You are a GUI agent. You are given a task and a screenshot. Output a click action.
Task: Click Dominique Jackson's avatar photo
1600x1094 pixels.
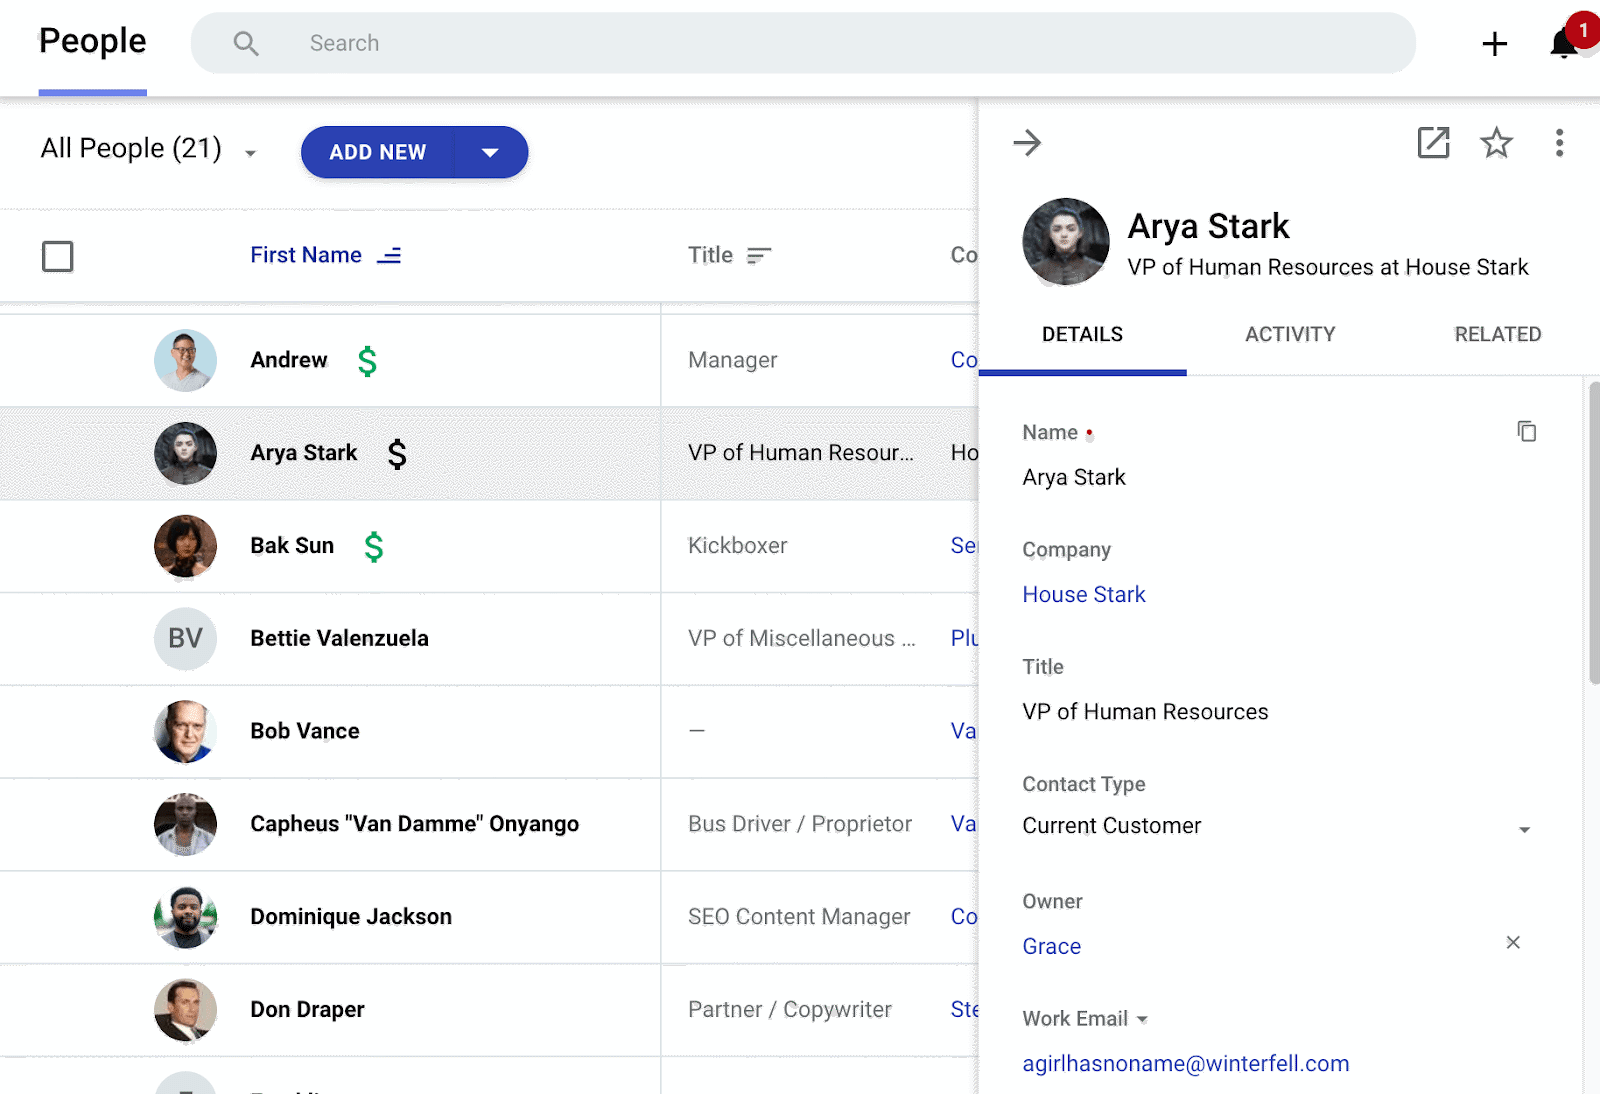coord(185,917)
